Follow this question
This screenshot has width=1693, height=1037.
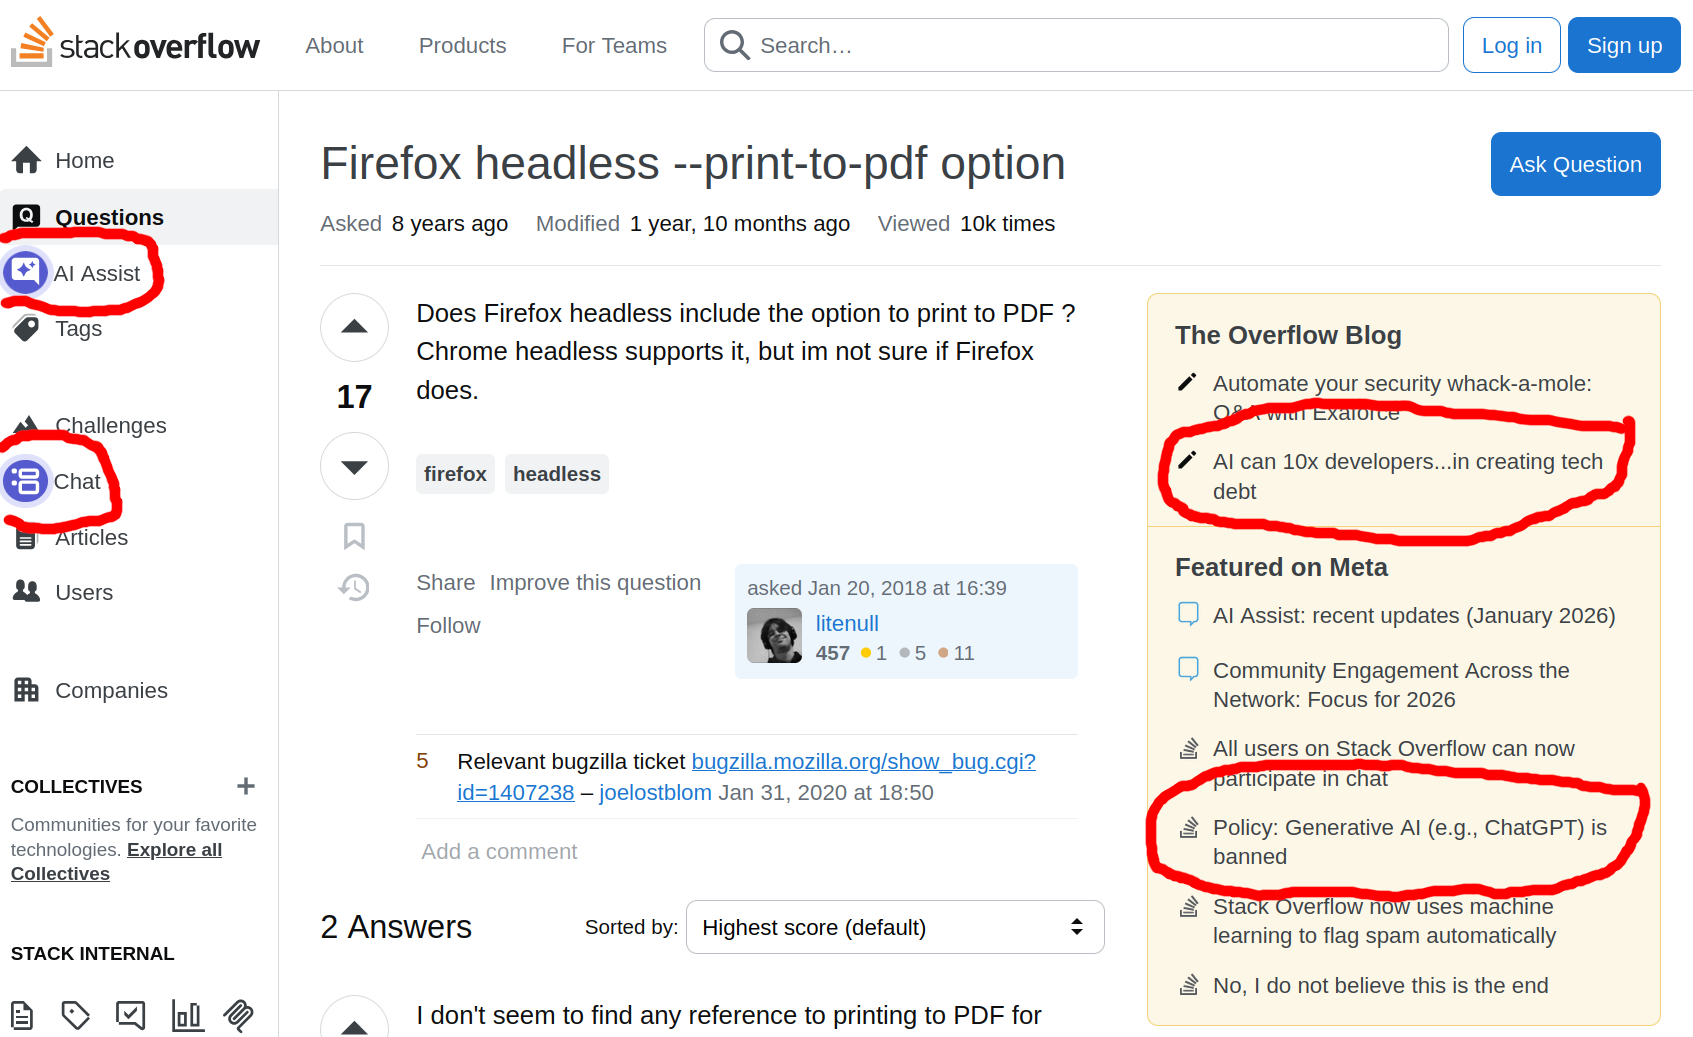point(448,626)
